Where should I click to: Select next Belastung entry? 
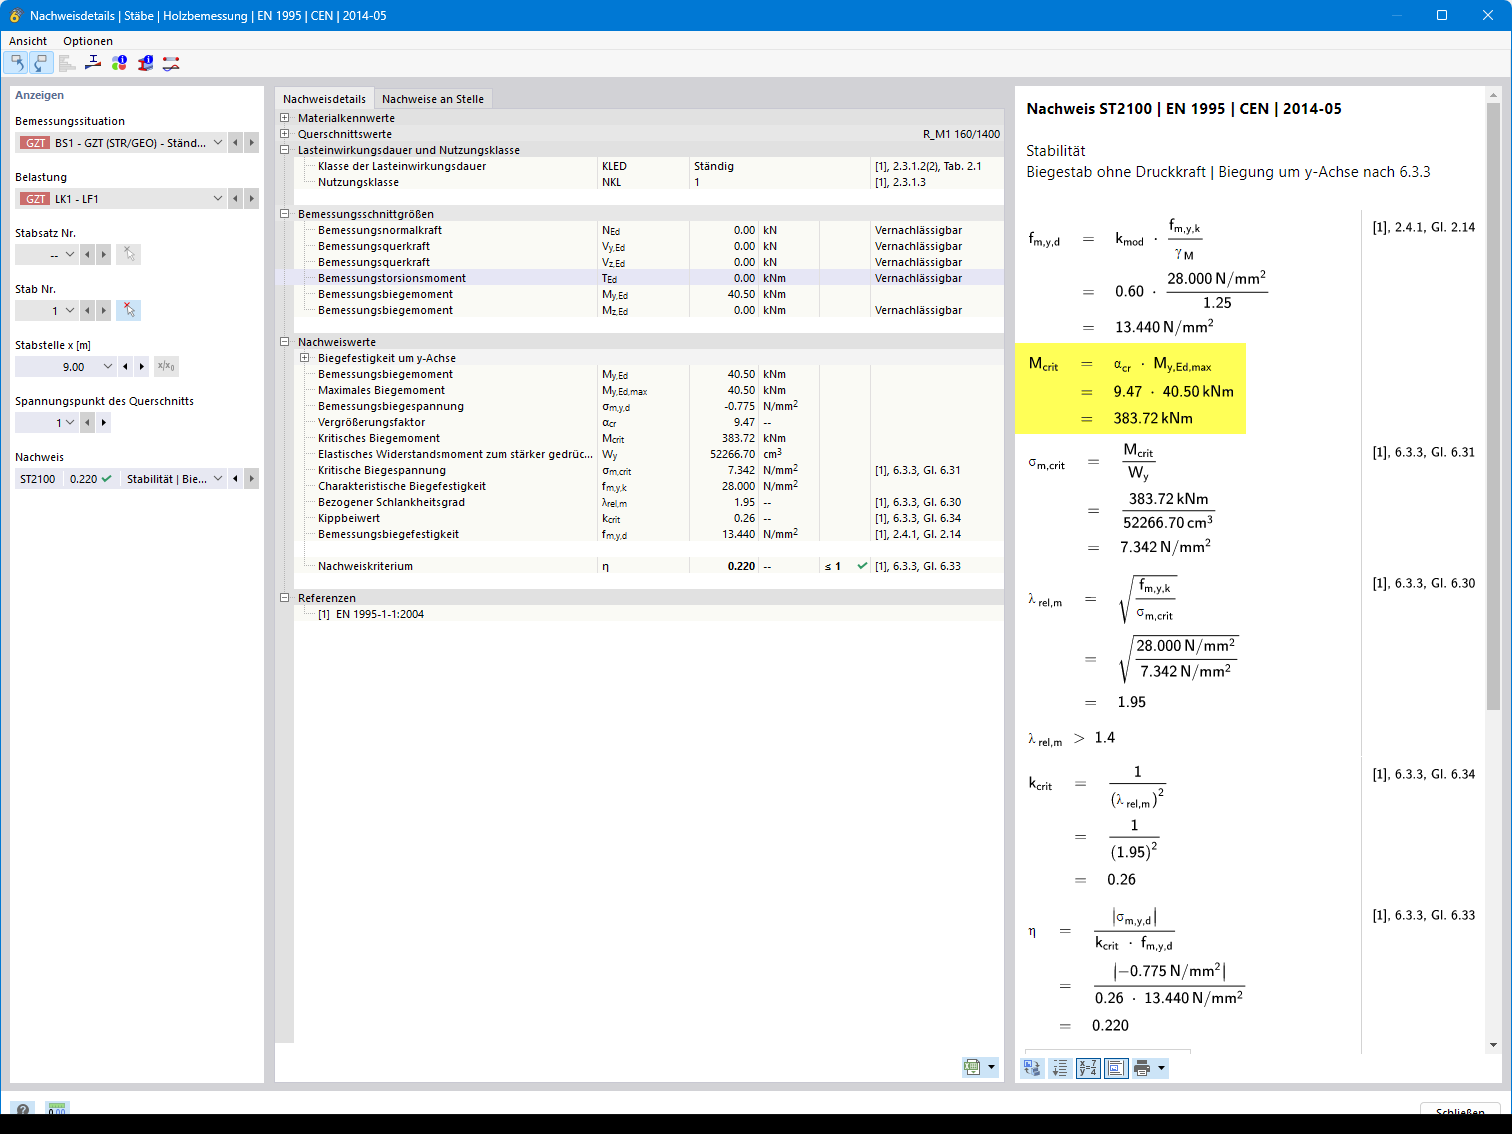pos(252,199)
